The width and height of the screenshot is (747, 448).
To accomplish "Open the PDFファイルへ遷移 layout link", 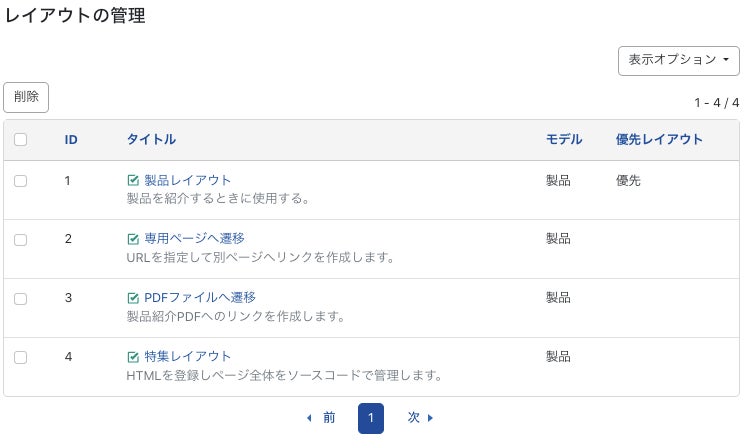I will click(x=200, y=298).
